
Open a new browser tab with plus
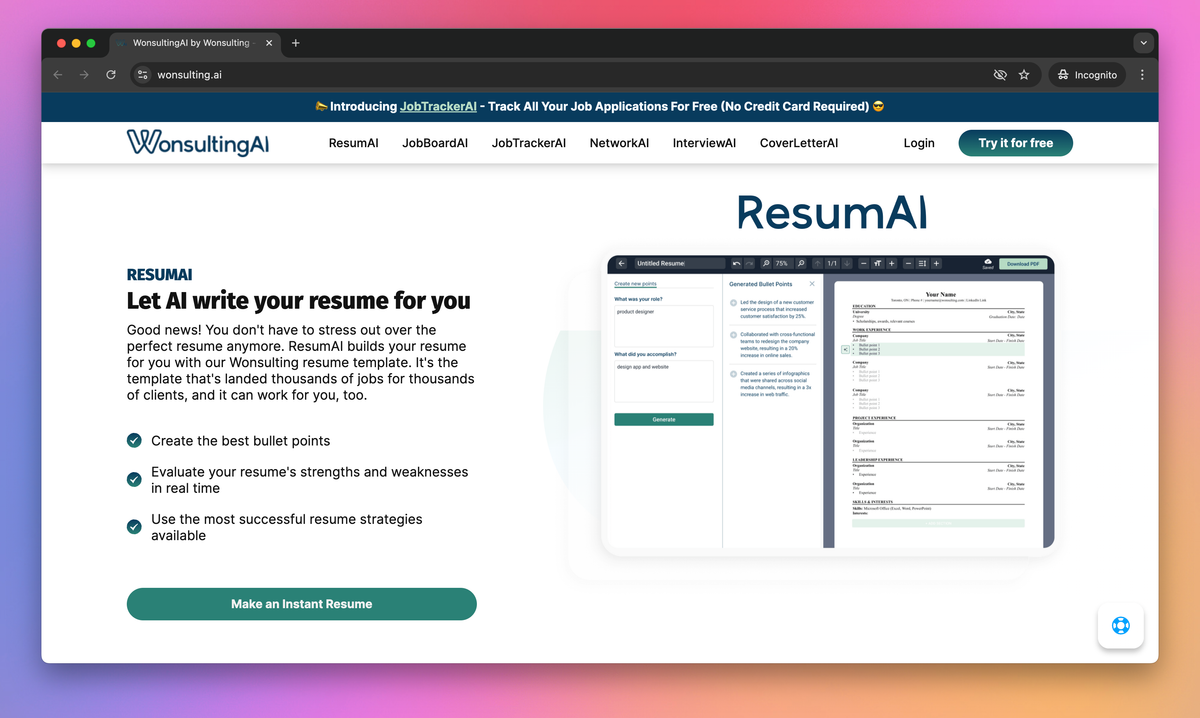coord(295,43)
